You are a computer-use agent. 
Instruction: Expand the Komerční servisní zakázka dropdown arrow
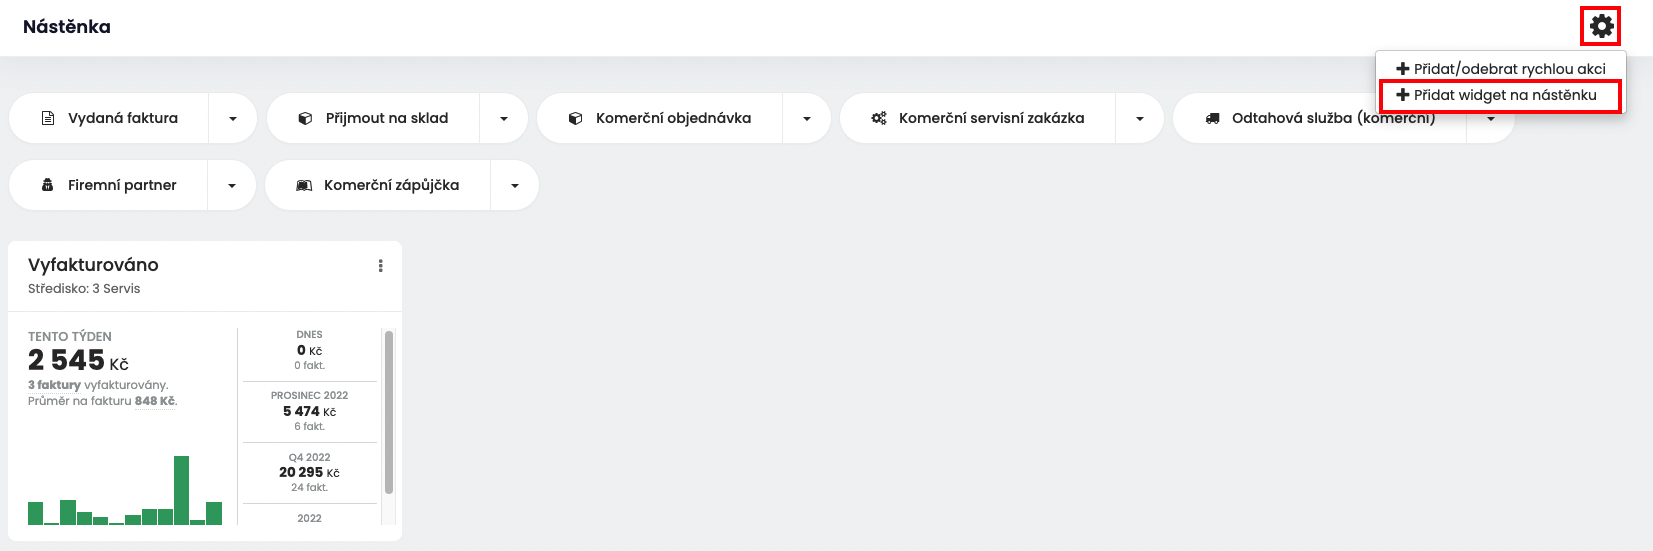tap(1140, 118)
